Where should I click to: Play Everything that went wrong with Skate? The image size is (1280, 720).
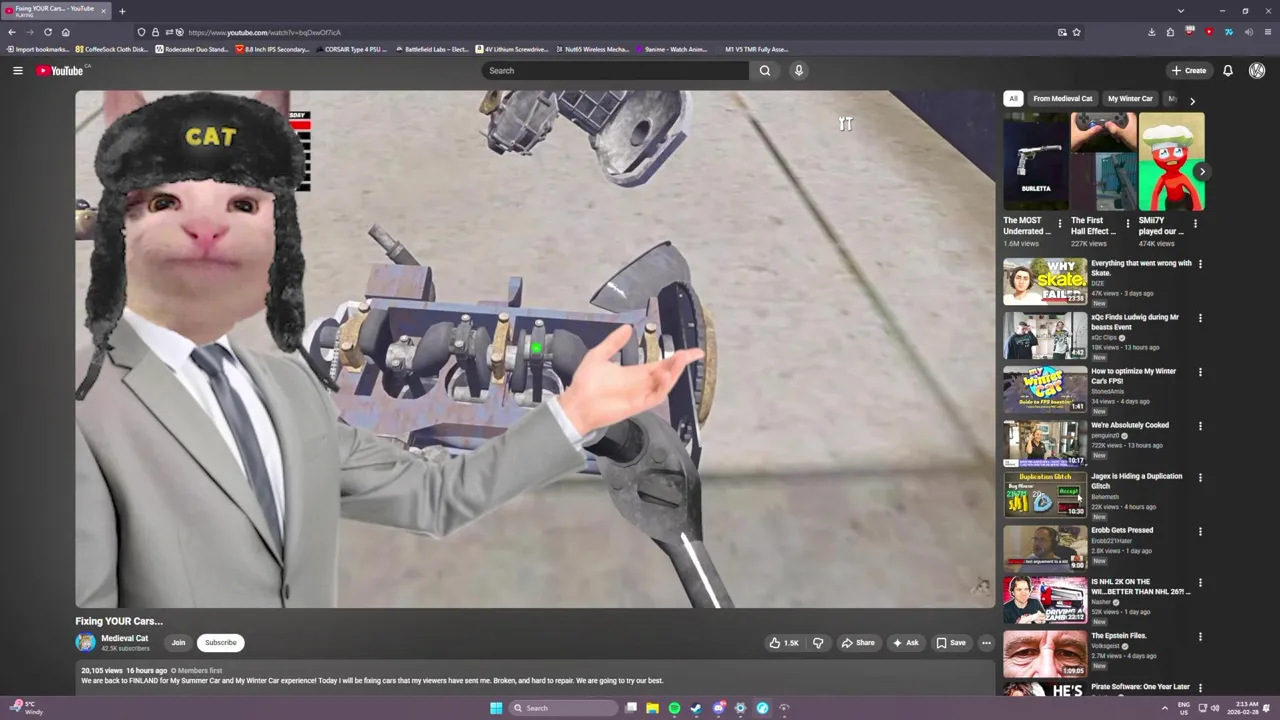pyautogui.click(x=1045, y=281)
